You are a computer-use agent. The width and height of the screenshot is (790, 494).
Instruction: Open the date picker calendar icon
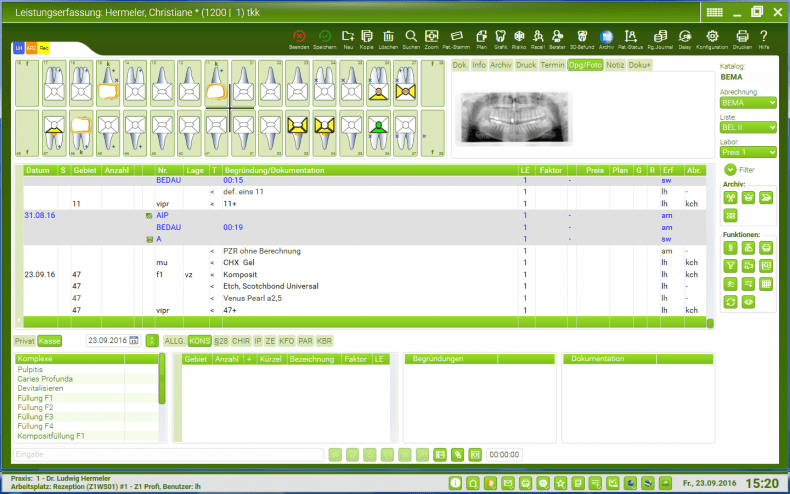134,341
